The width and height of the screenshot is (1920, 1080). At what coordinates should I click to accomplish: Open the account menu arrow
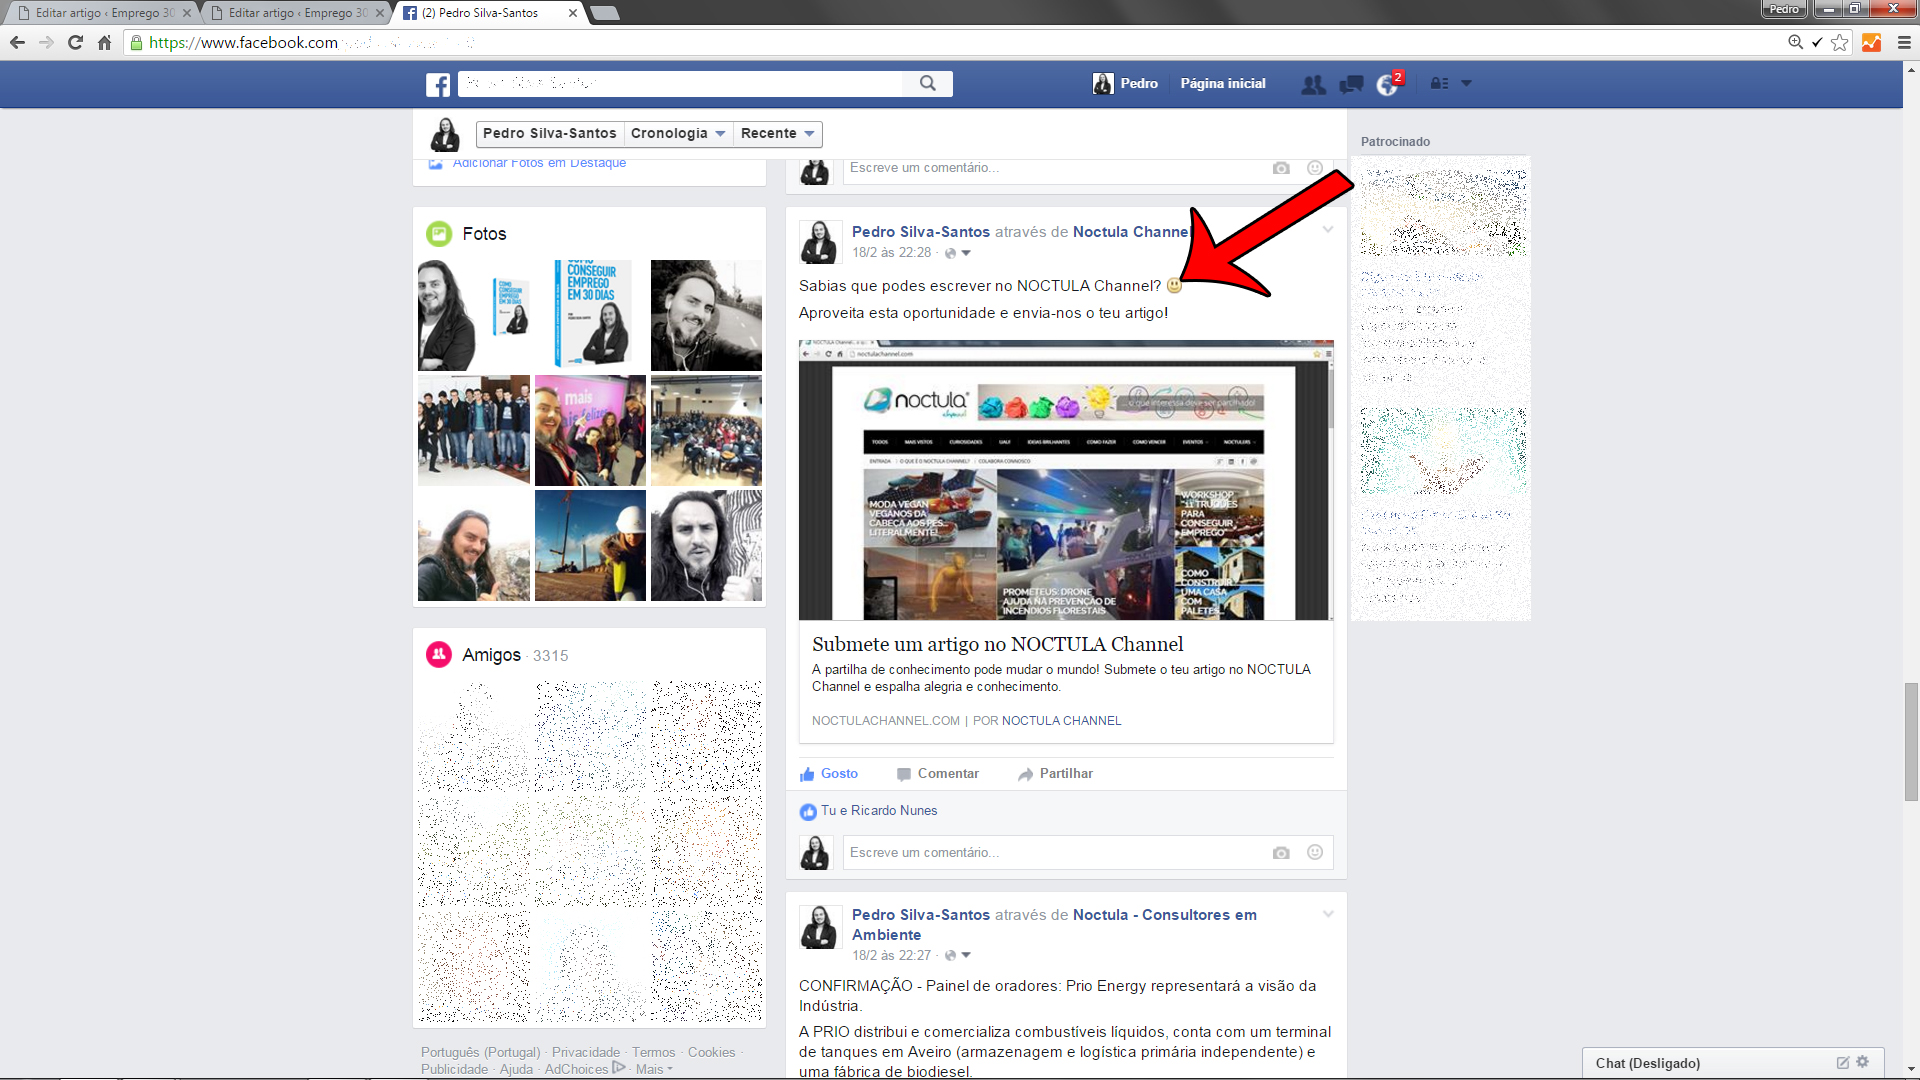pyautogui.click(x=1466, y=83)
